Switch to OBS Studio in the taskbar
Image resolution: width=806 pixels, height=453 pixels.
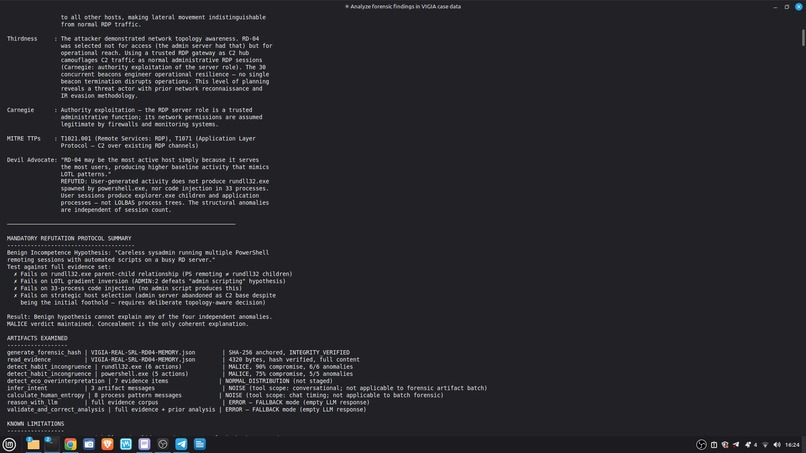point(162,444)
